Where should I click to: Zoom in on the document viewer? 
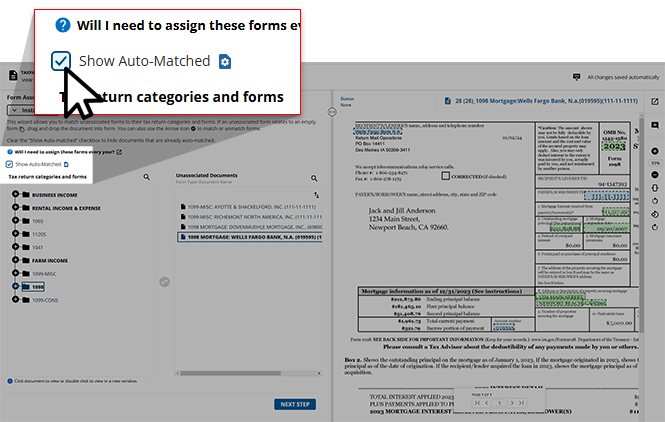coord(655,151)
